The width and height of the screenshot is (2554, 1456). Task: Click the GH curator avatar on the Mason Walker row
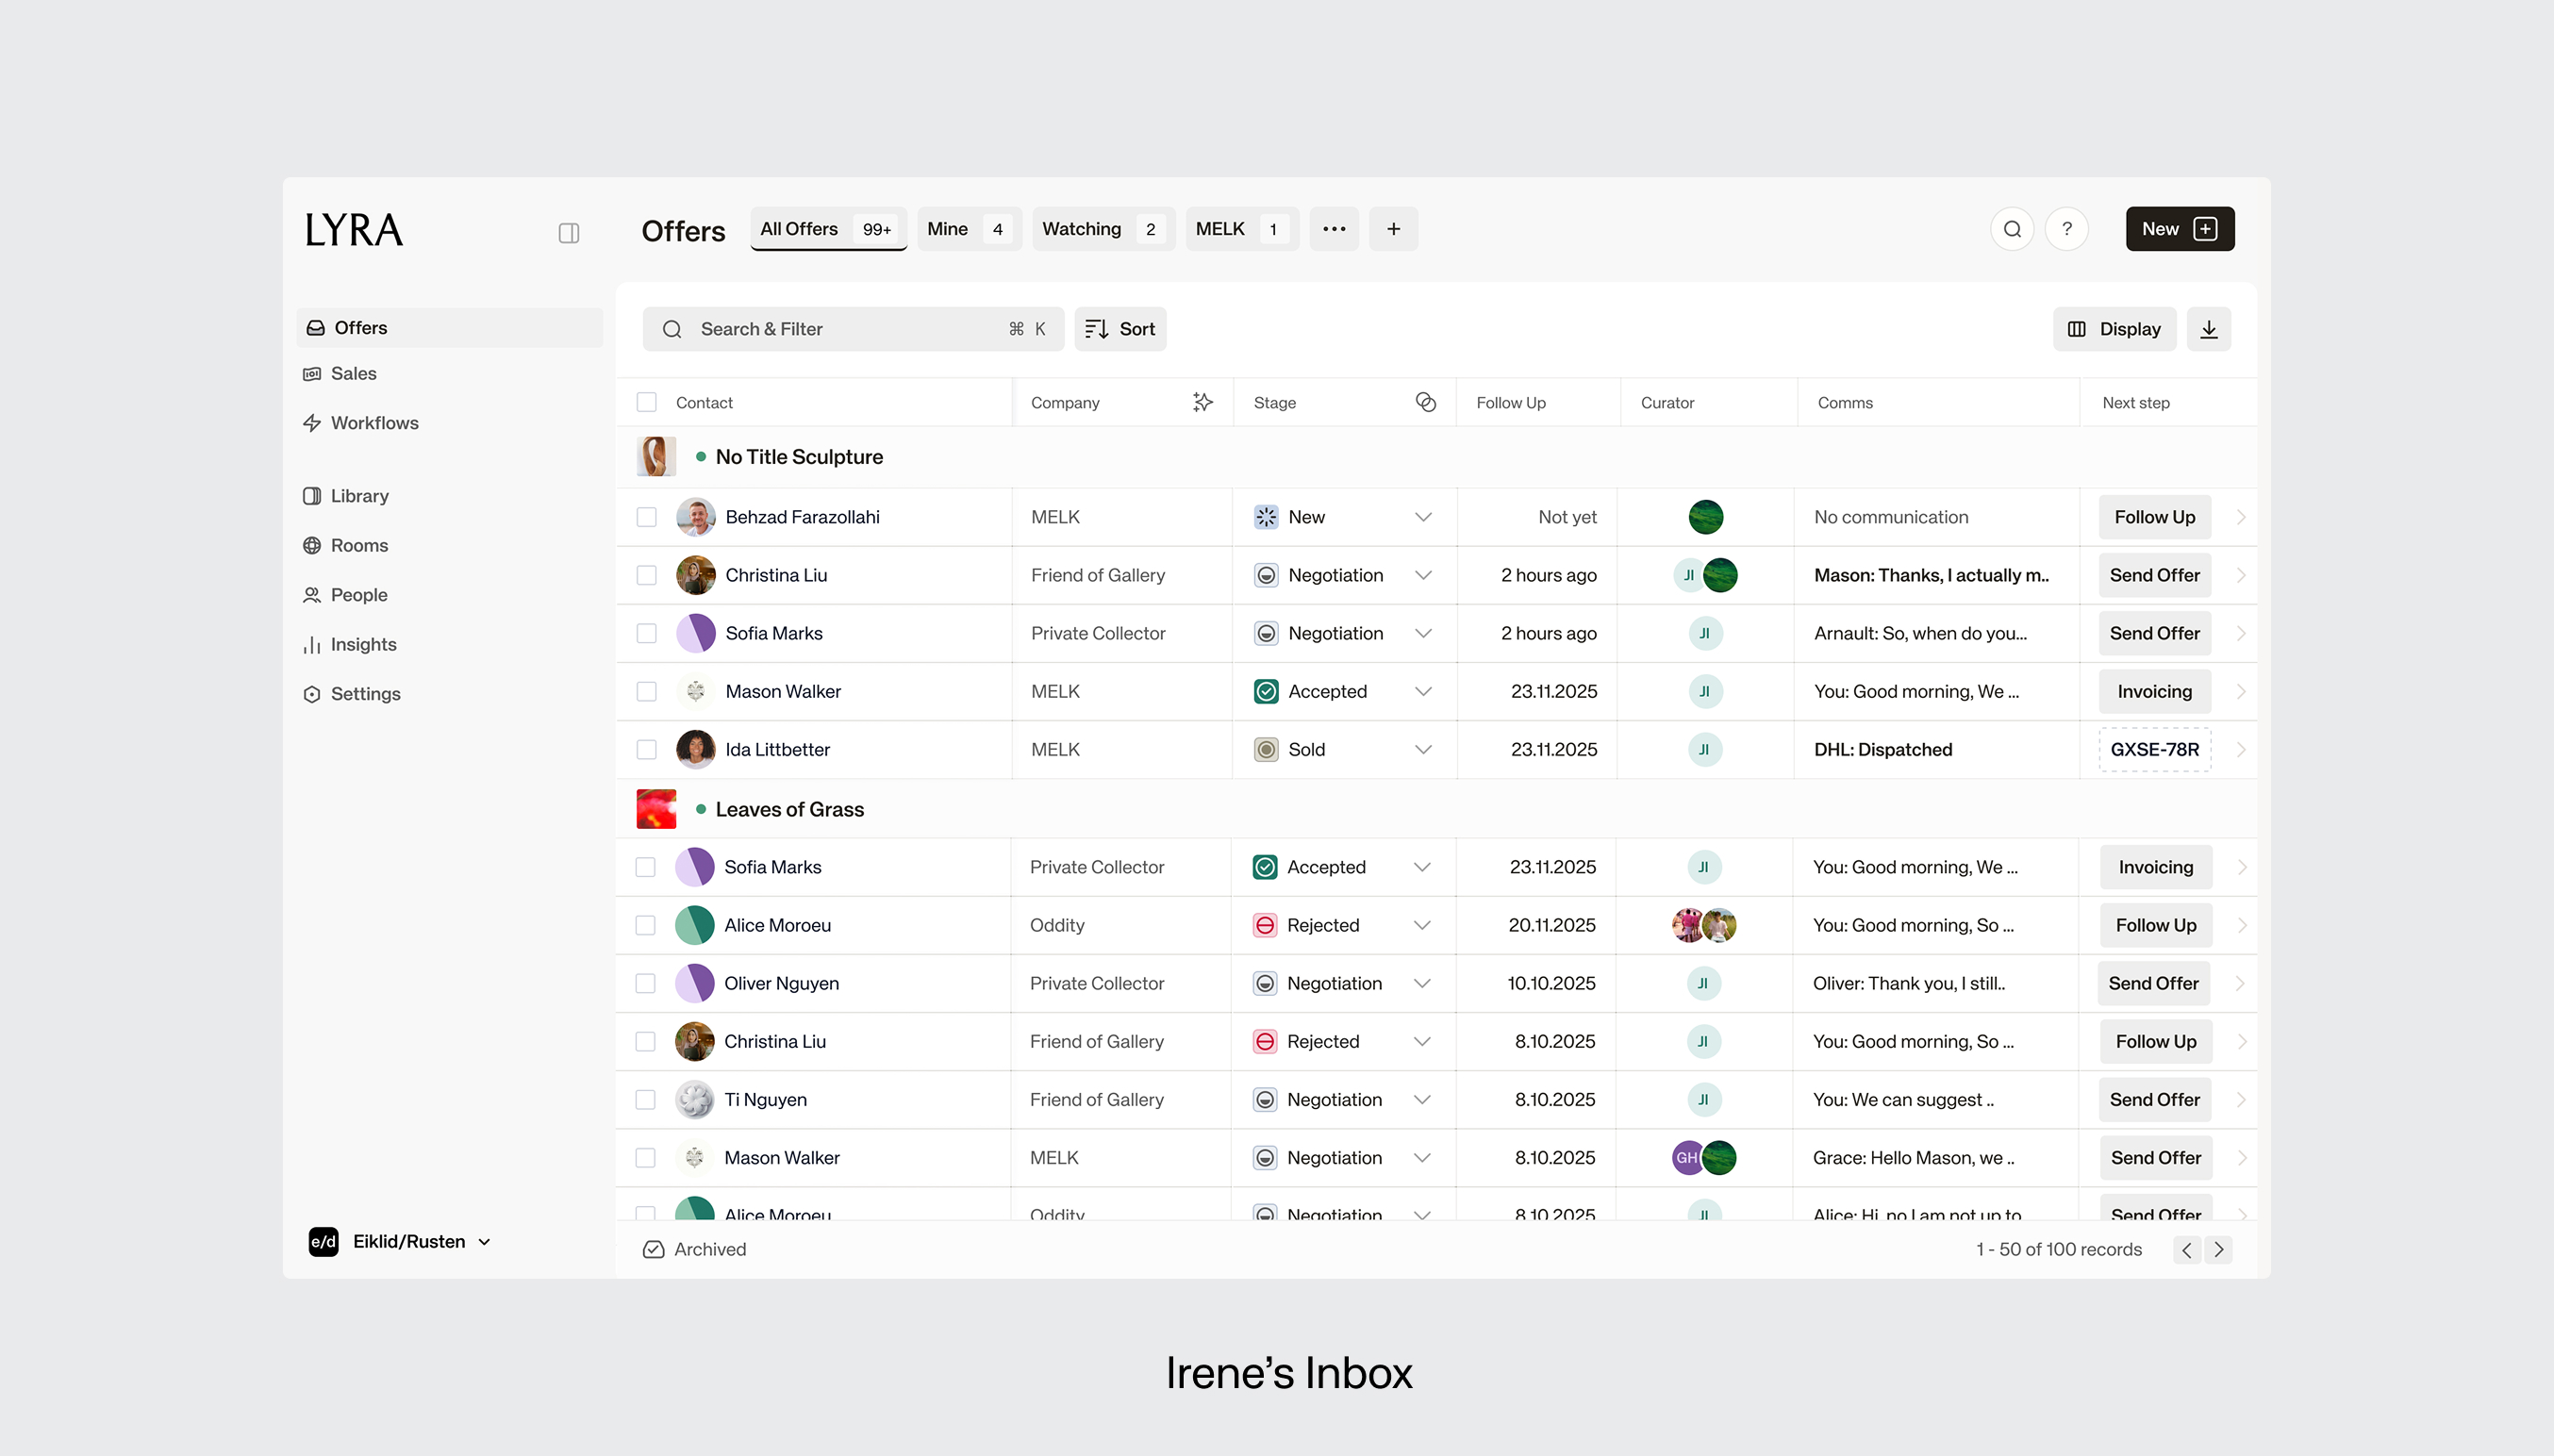(1687, 1157)
